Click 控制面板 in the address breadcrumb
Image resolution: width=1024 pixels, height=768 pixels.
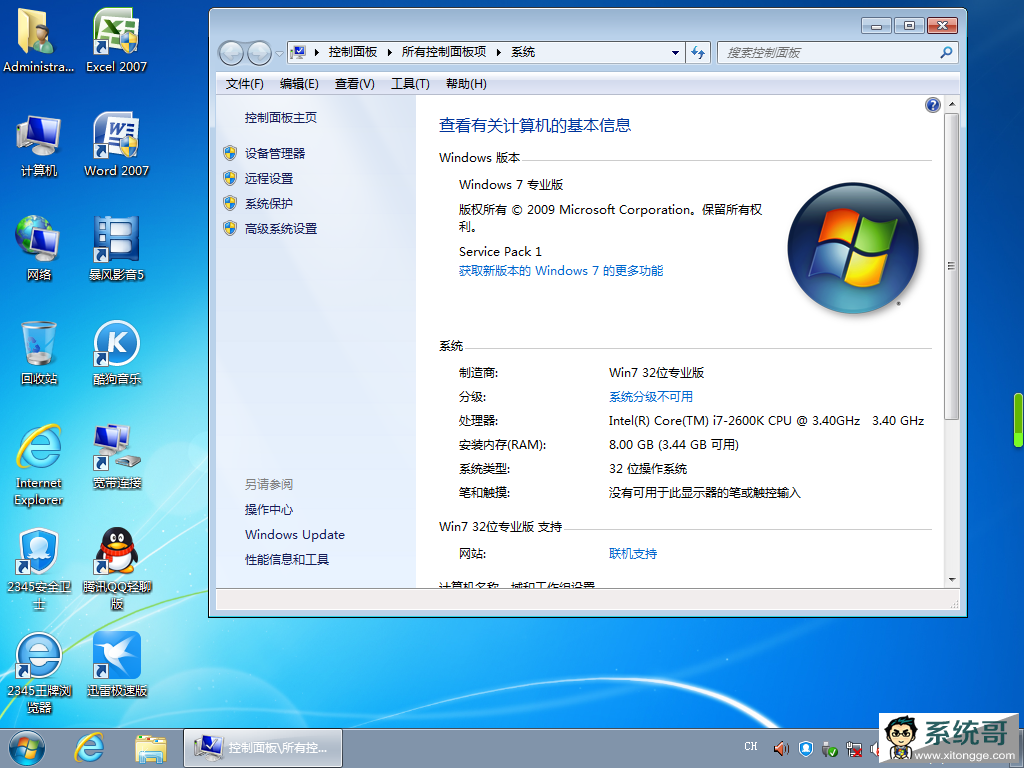[x=353, y=52]
